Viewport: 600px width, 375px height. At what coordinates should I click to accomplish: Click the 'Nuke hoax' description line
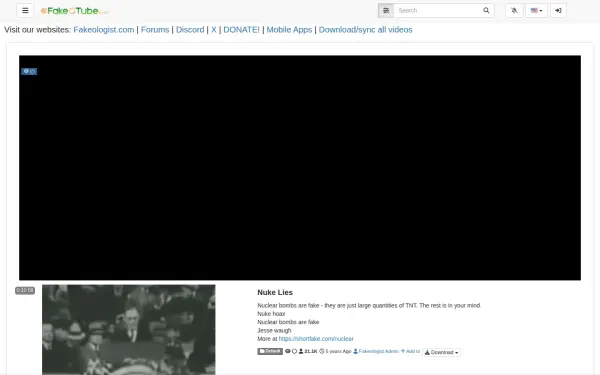(x=271, y=314)
